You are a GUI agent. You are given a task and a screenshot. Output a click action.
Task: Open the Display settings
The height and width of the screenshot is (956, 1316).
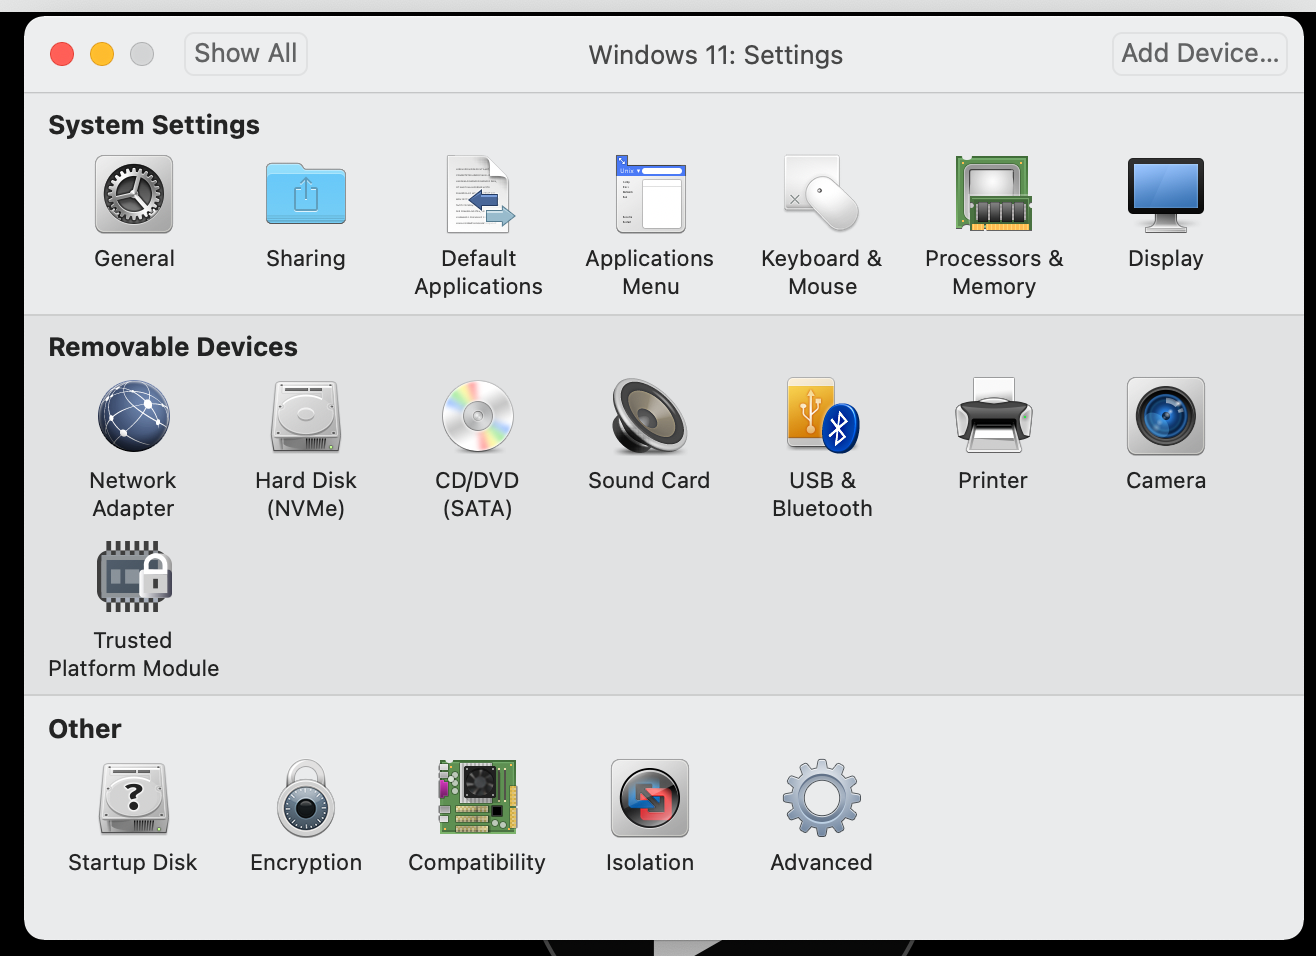(x=1165, y=195)
